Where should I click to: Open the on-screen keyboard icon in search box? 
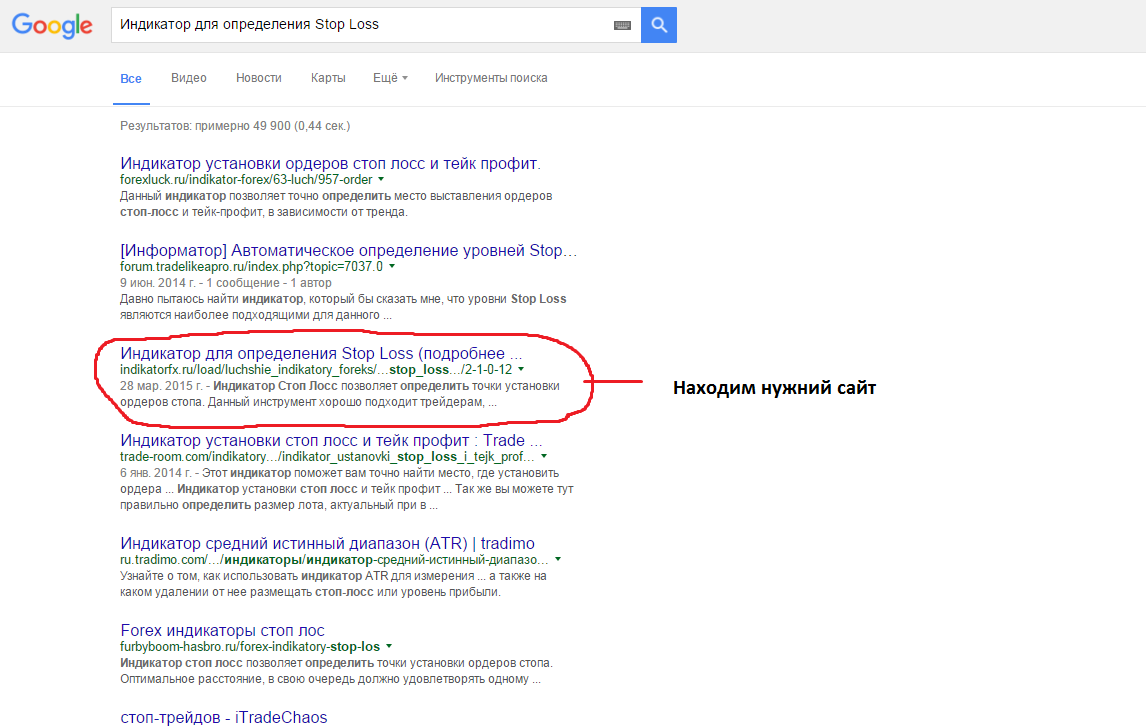[622, 26]
